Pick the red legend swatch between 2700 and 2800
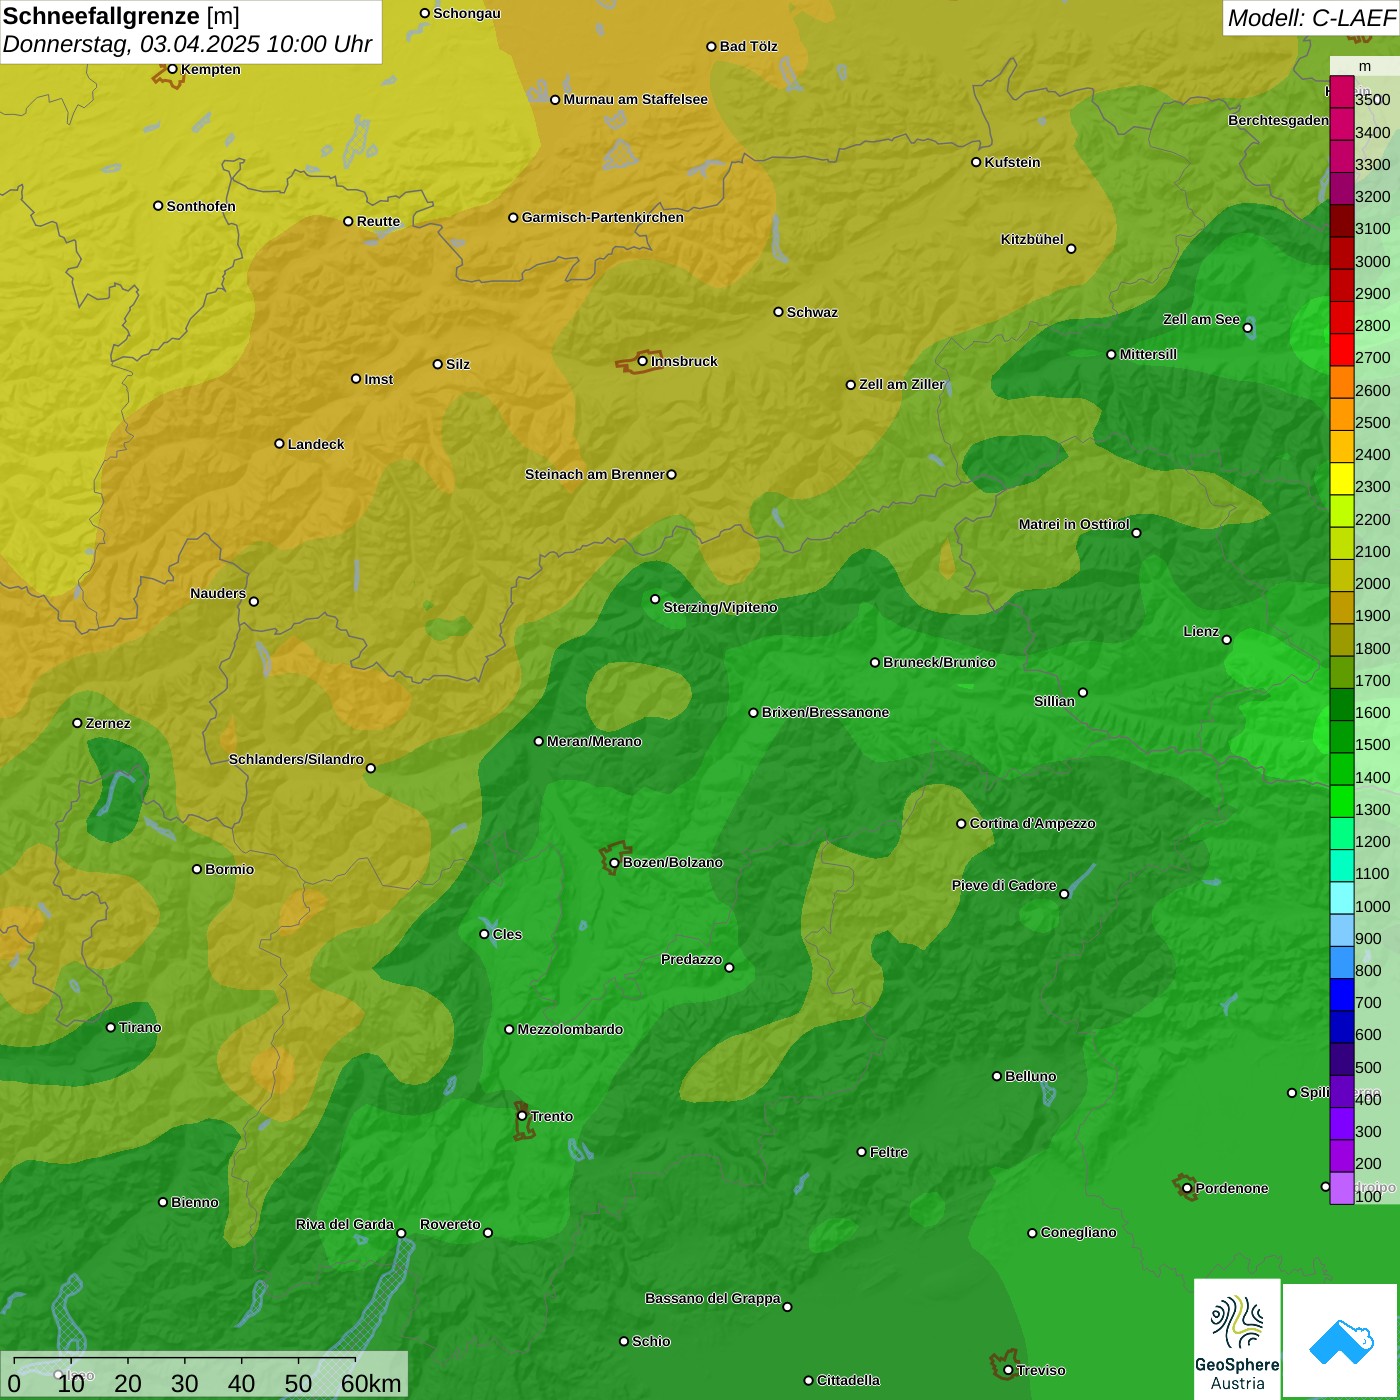Viewport: 1400px width, 1400px height. [x=1342, y=350]
